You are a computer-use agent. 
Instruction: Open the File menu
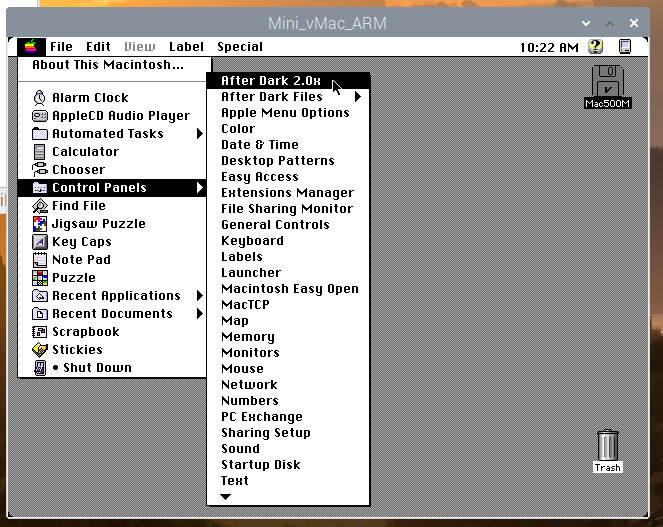[x=61, y=47]
